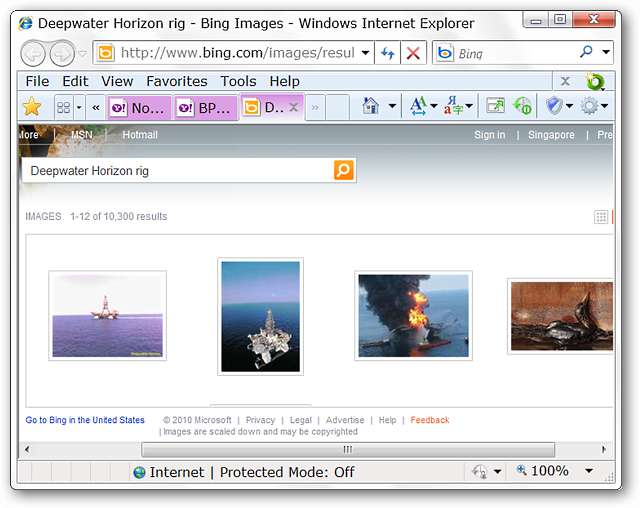640x508 pixels.
Task: Click the Safety shield icon
Action: tap(554, 106)
